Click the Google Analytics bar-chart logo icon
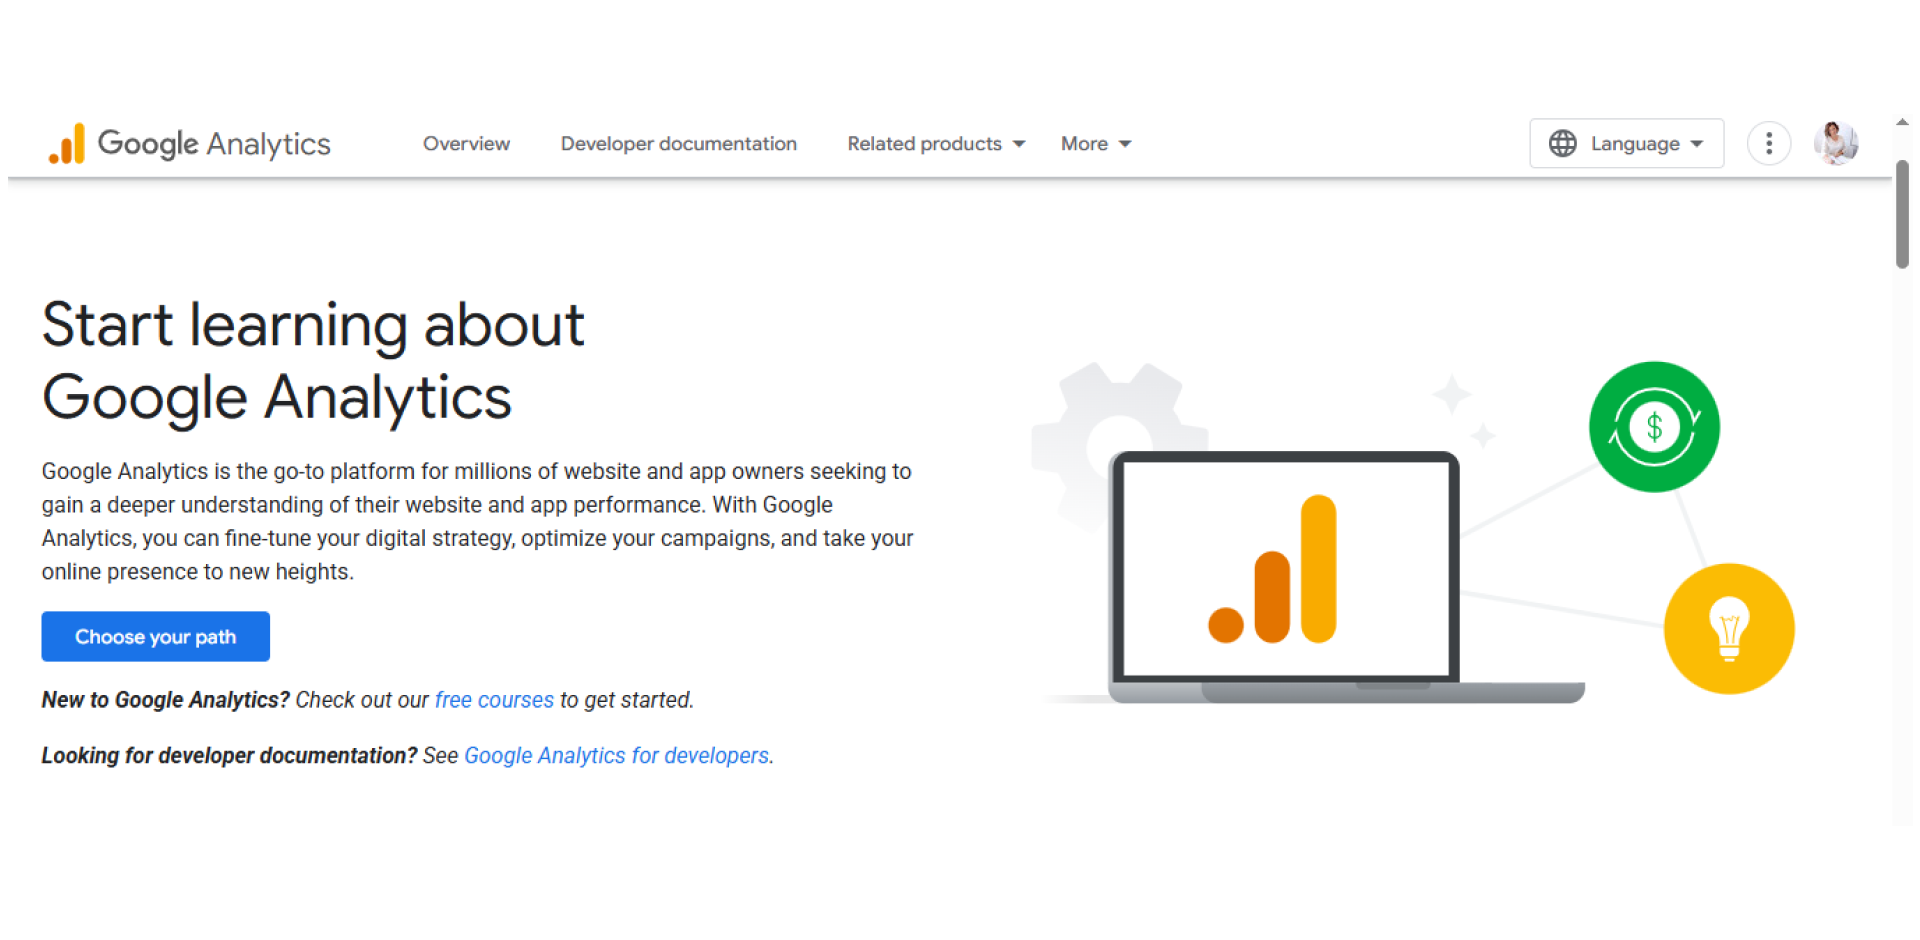 (x=66, y=143)
